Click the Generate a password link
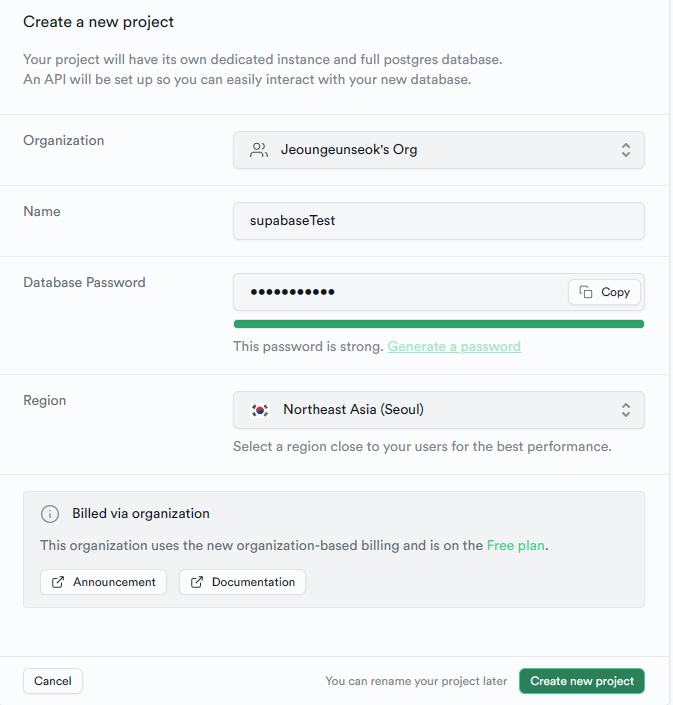Screen dimensions: 673x705 tap(454, 346)
